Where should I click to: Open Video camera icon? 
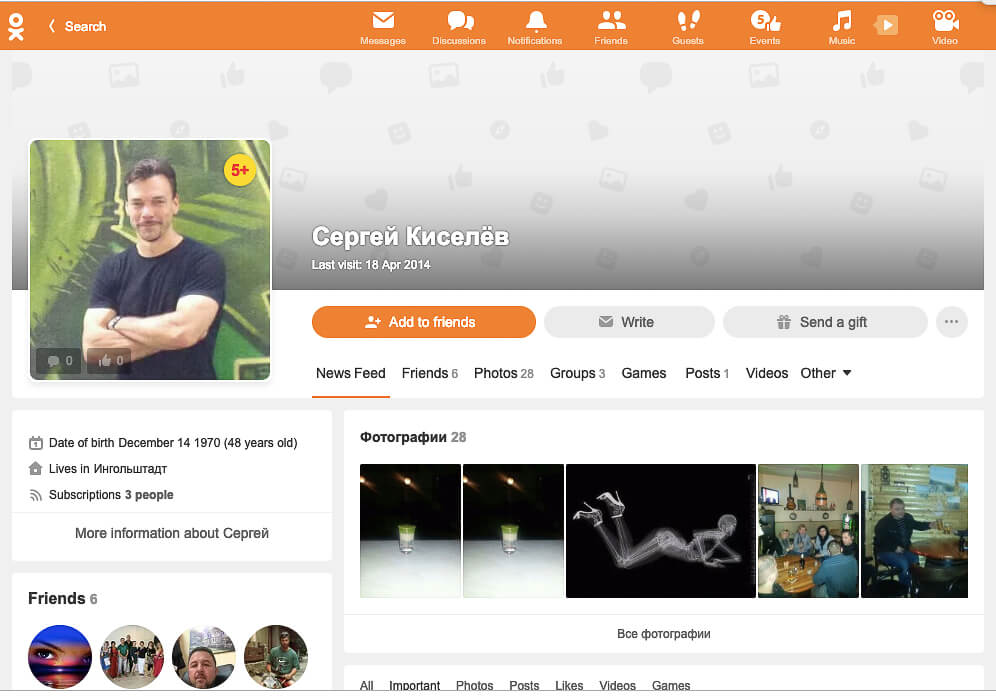[x=944, y=21]
